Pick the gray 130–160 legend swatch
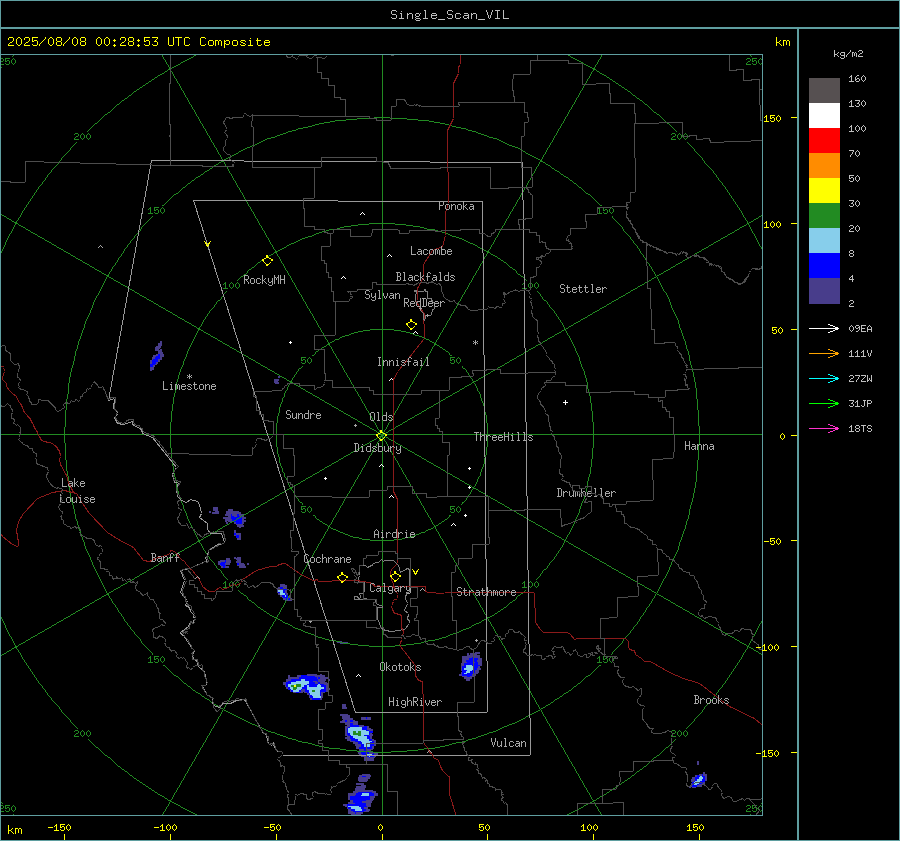Image resolution: width=900 pixels, height=841 pixels. pos(824,91)
